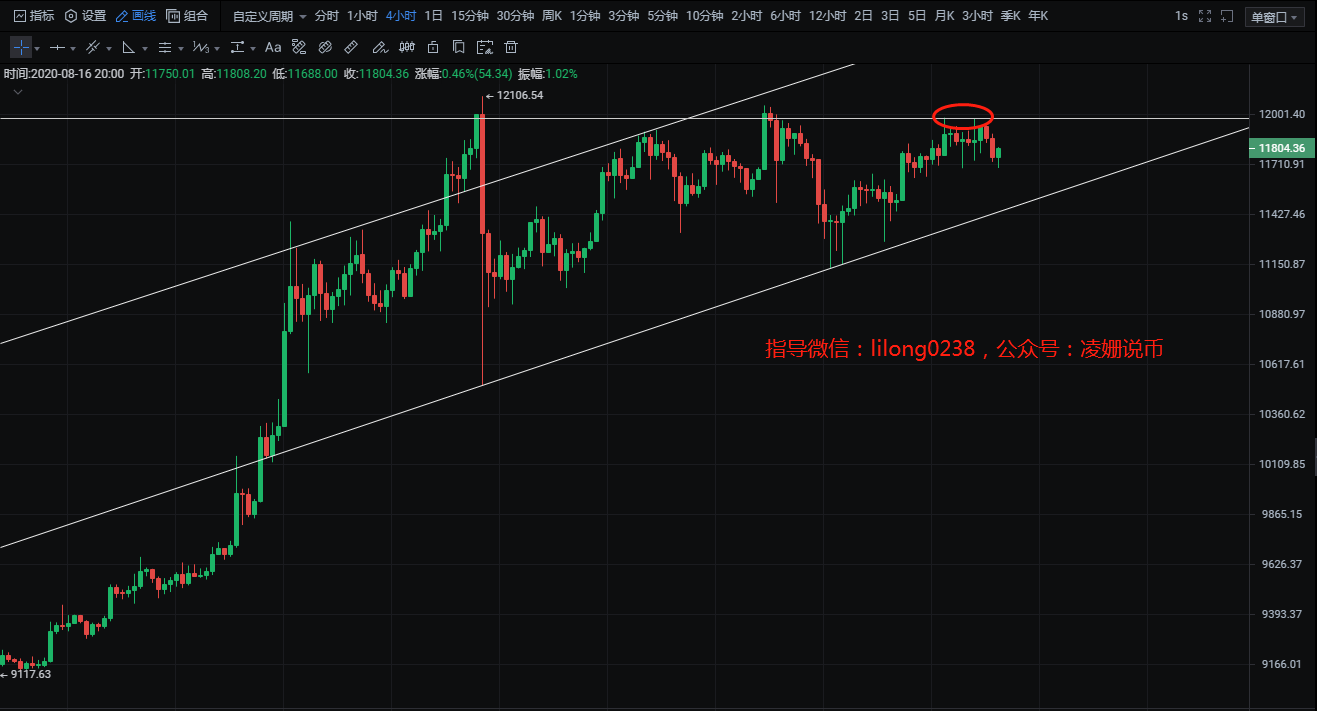Click the padlock icon to lock drawings
The image size is (1317, 711).
432,47
